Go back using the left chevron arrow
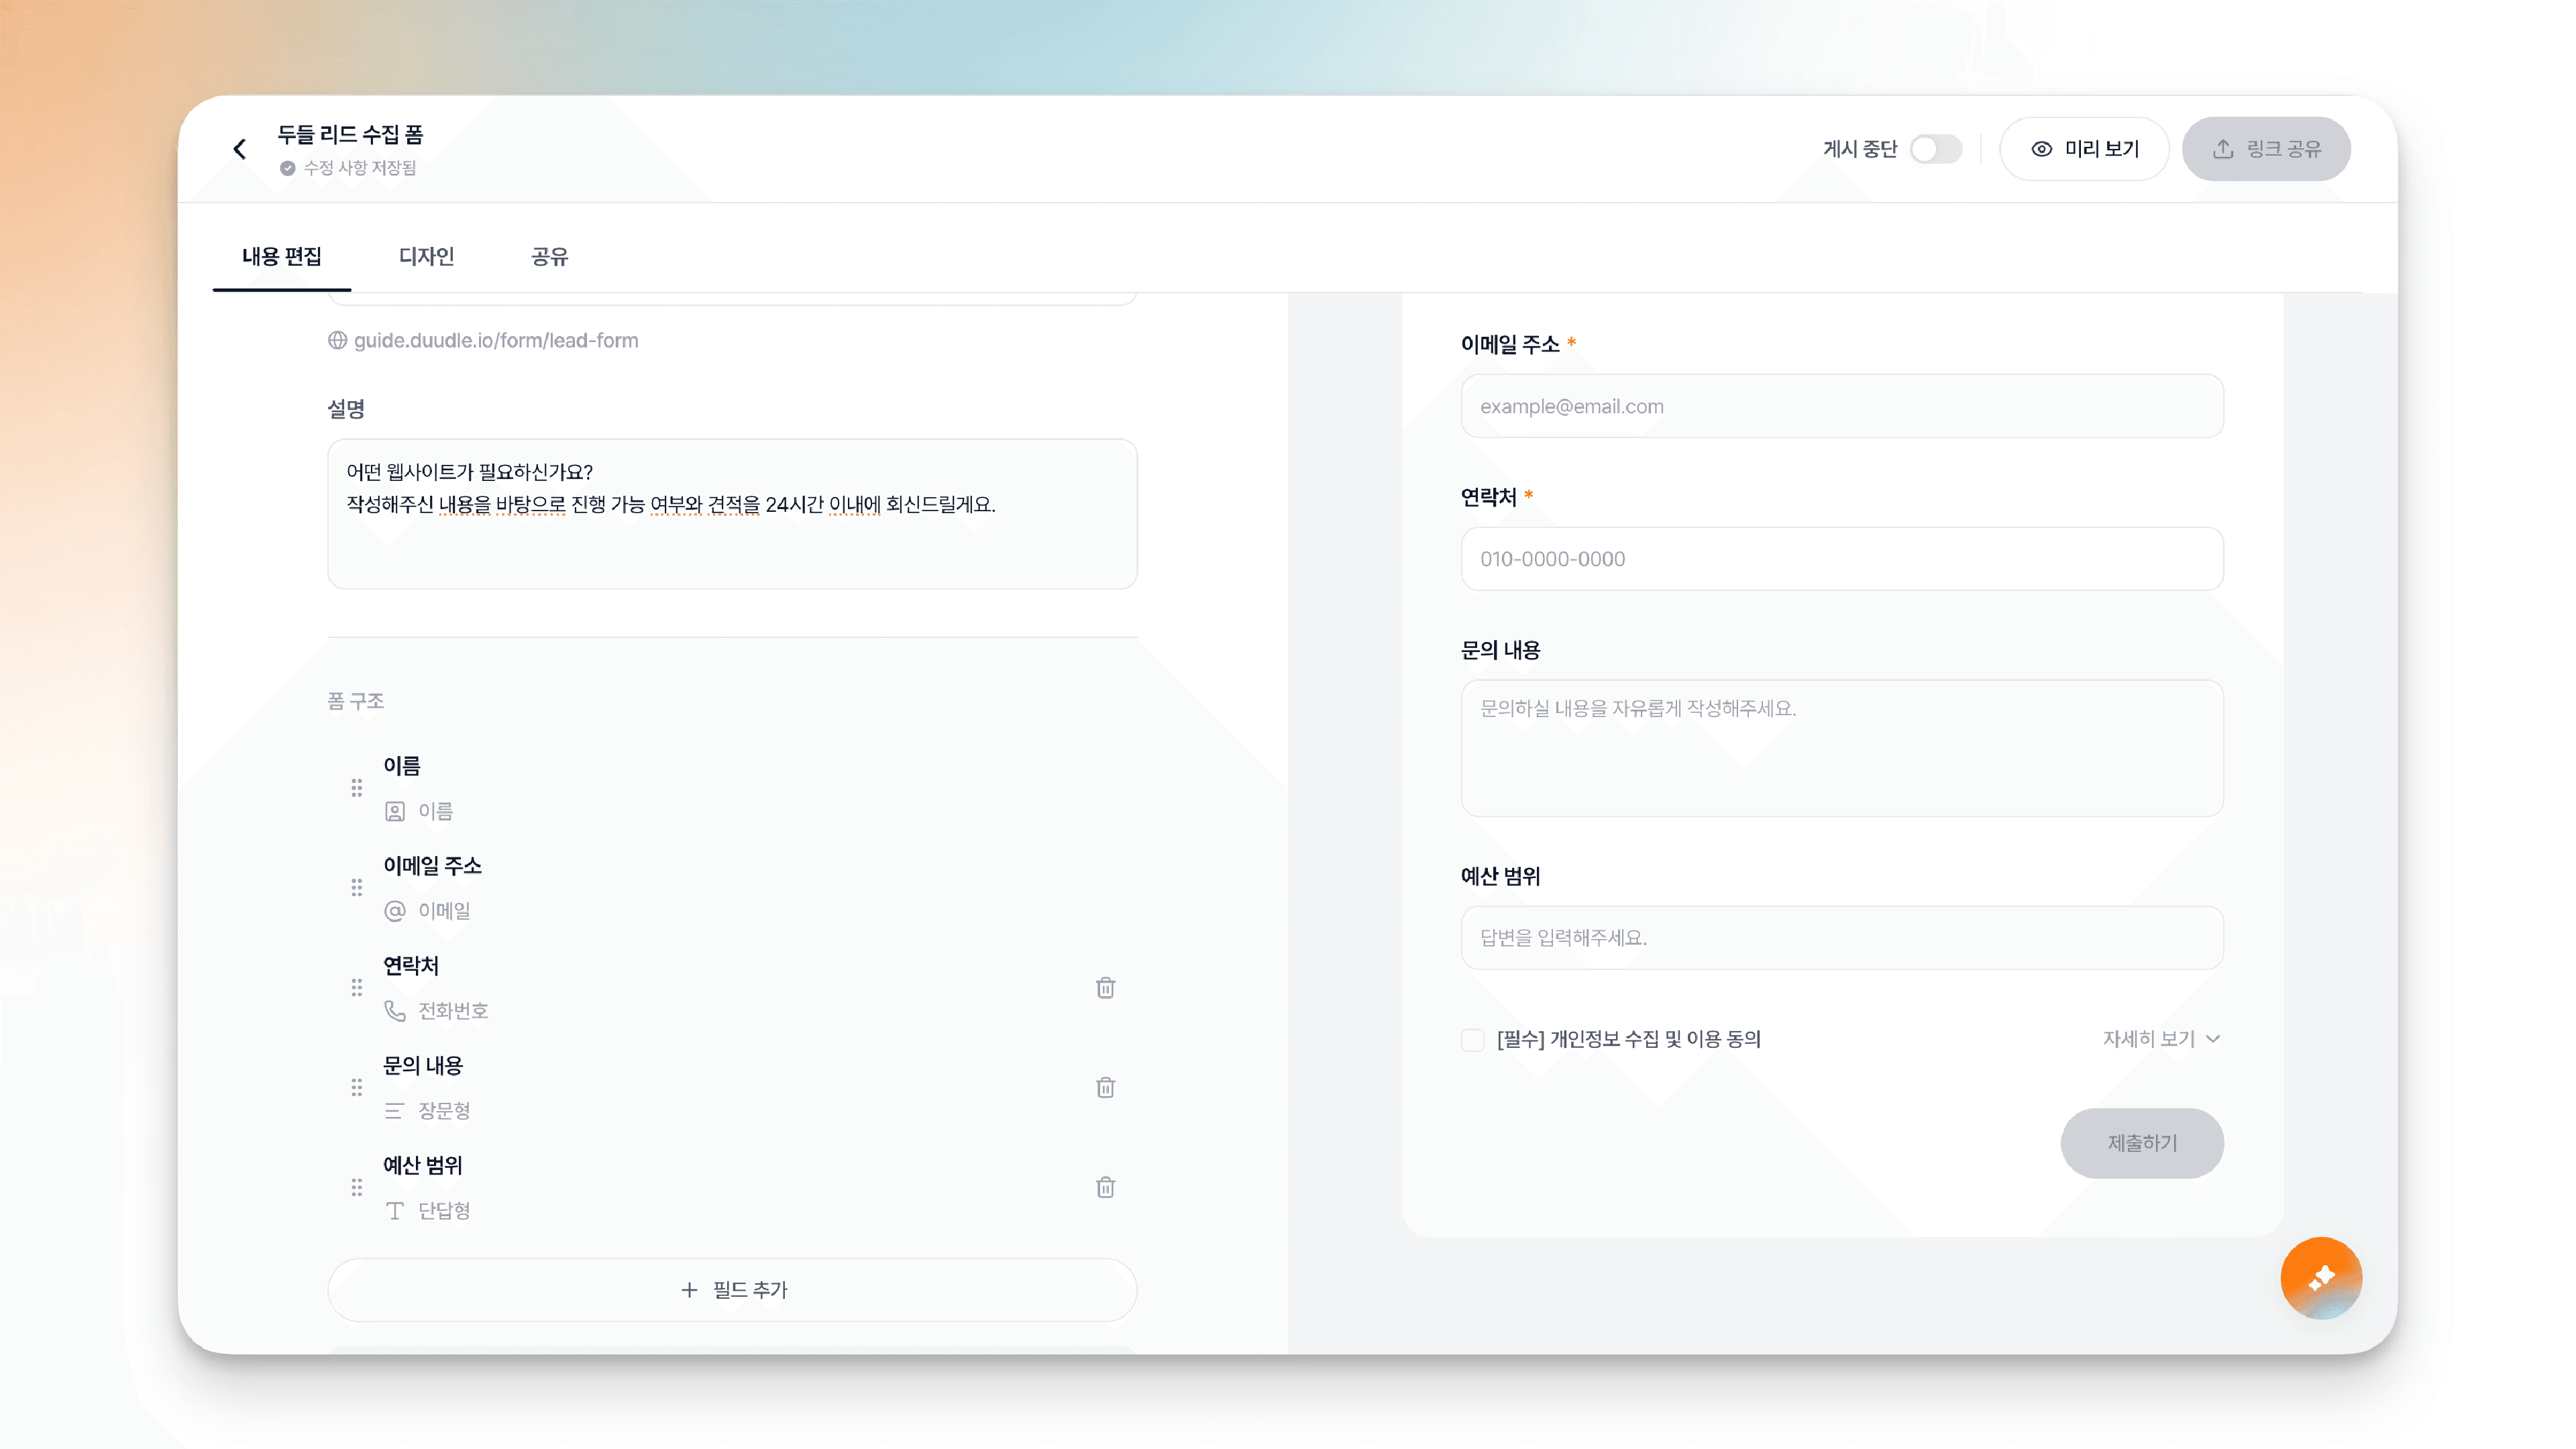The image size is (2576, 1449). click(x=240, y=149)
